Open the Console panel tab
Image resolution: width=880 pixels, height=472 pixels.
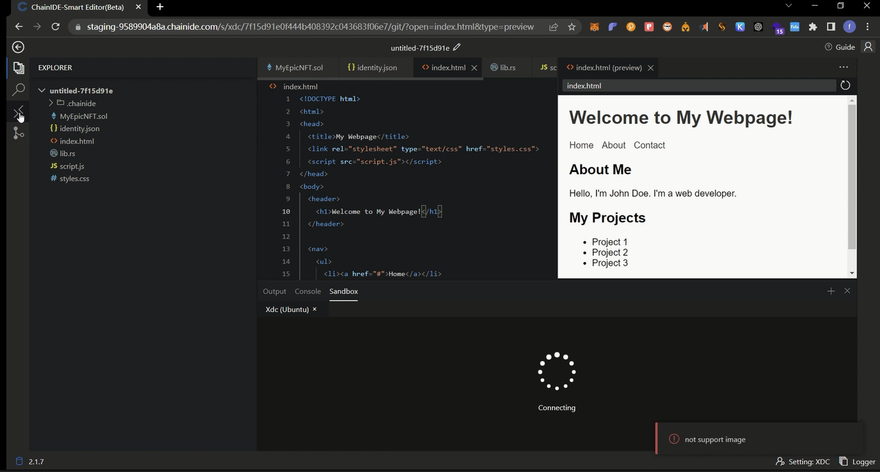[x=307, y=291]
